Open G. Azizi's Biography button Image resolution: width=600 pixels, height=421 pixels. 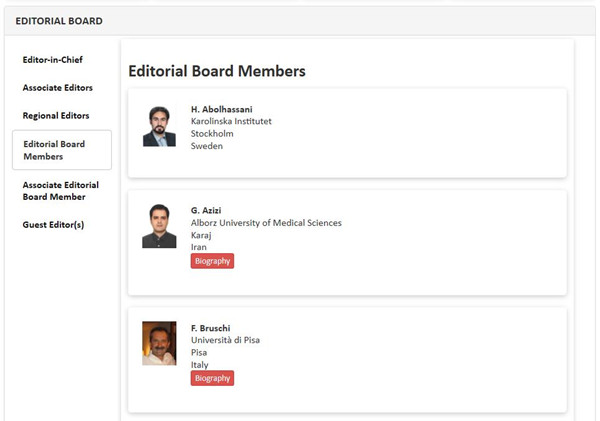[212, 261]
